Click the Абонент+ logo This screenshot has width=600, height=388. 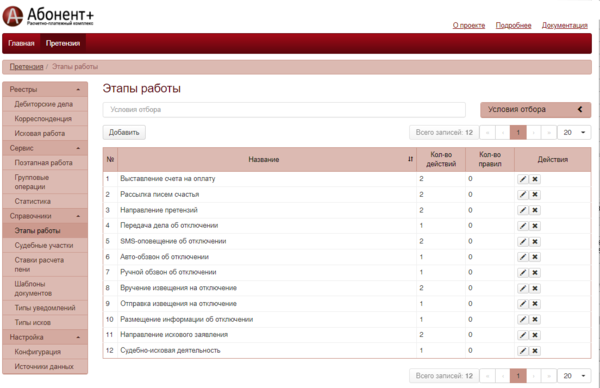48,16
